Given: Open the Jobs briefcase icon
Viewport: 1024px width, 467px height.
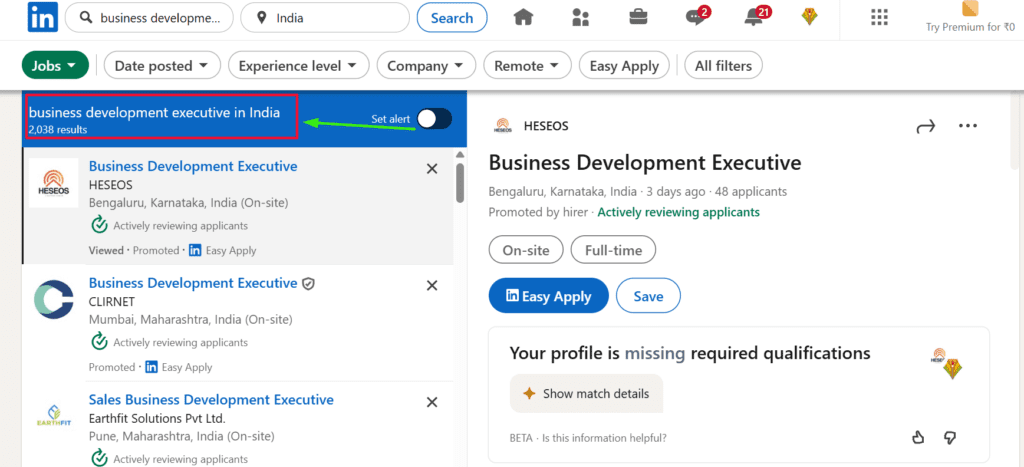Looking at the screenshot, I should [x=638, y=18].
